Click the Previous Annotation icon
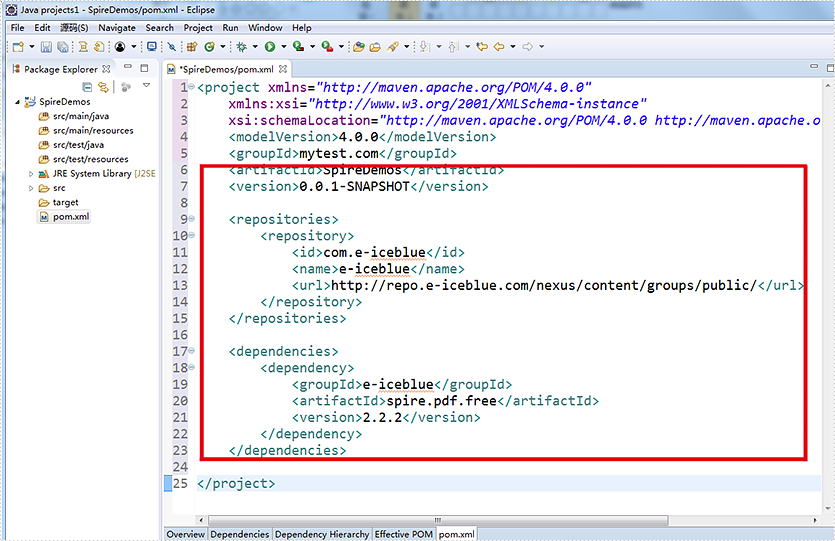835x541 pixels. (453, 47)
